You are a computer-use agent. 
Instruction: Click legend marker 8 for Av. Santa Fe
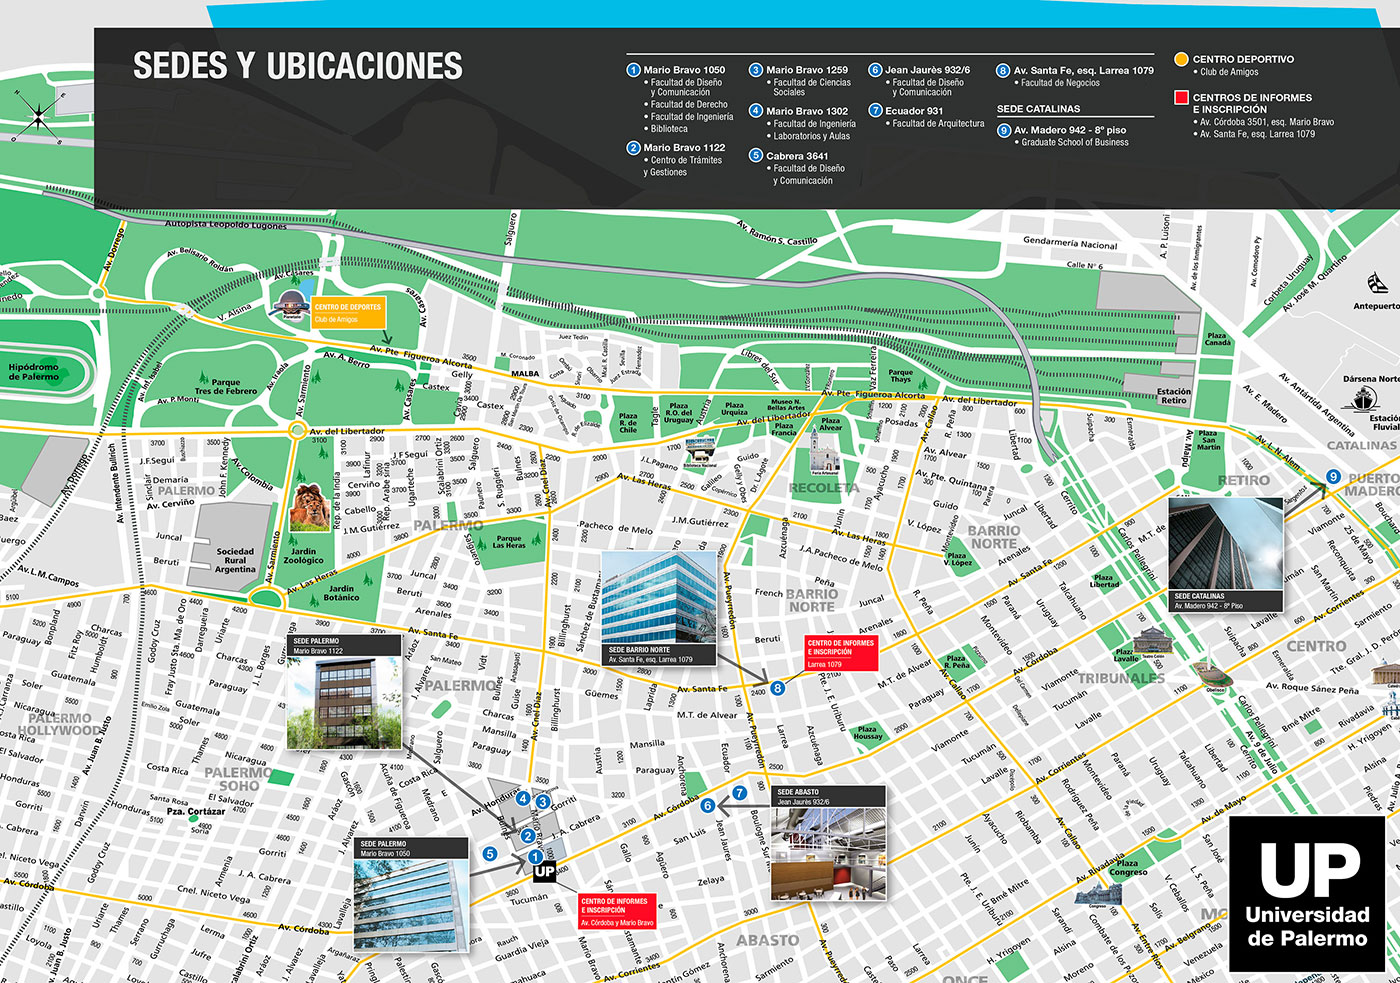[1003, 71]
